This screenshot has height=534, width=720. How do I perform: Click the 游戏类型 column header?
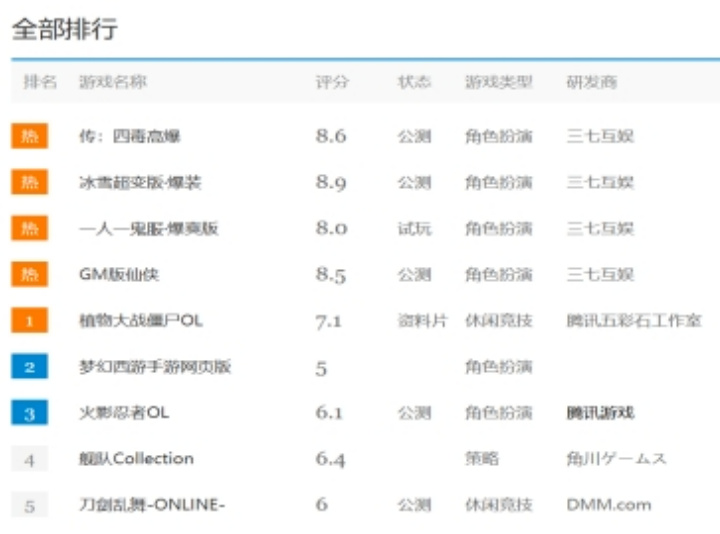pyautogui.click(x=498, y=82)
